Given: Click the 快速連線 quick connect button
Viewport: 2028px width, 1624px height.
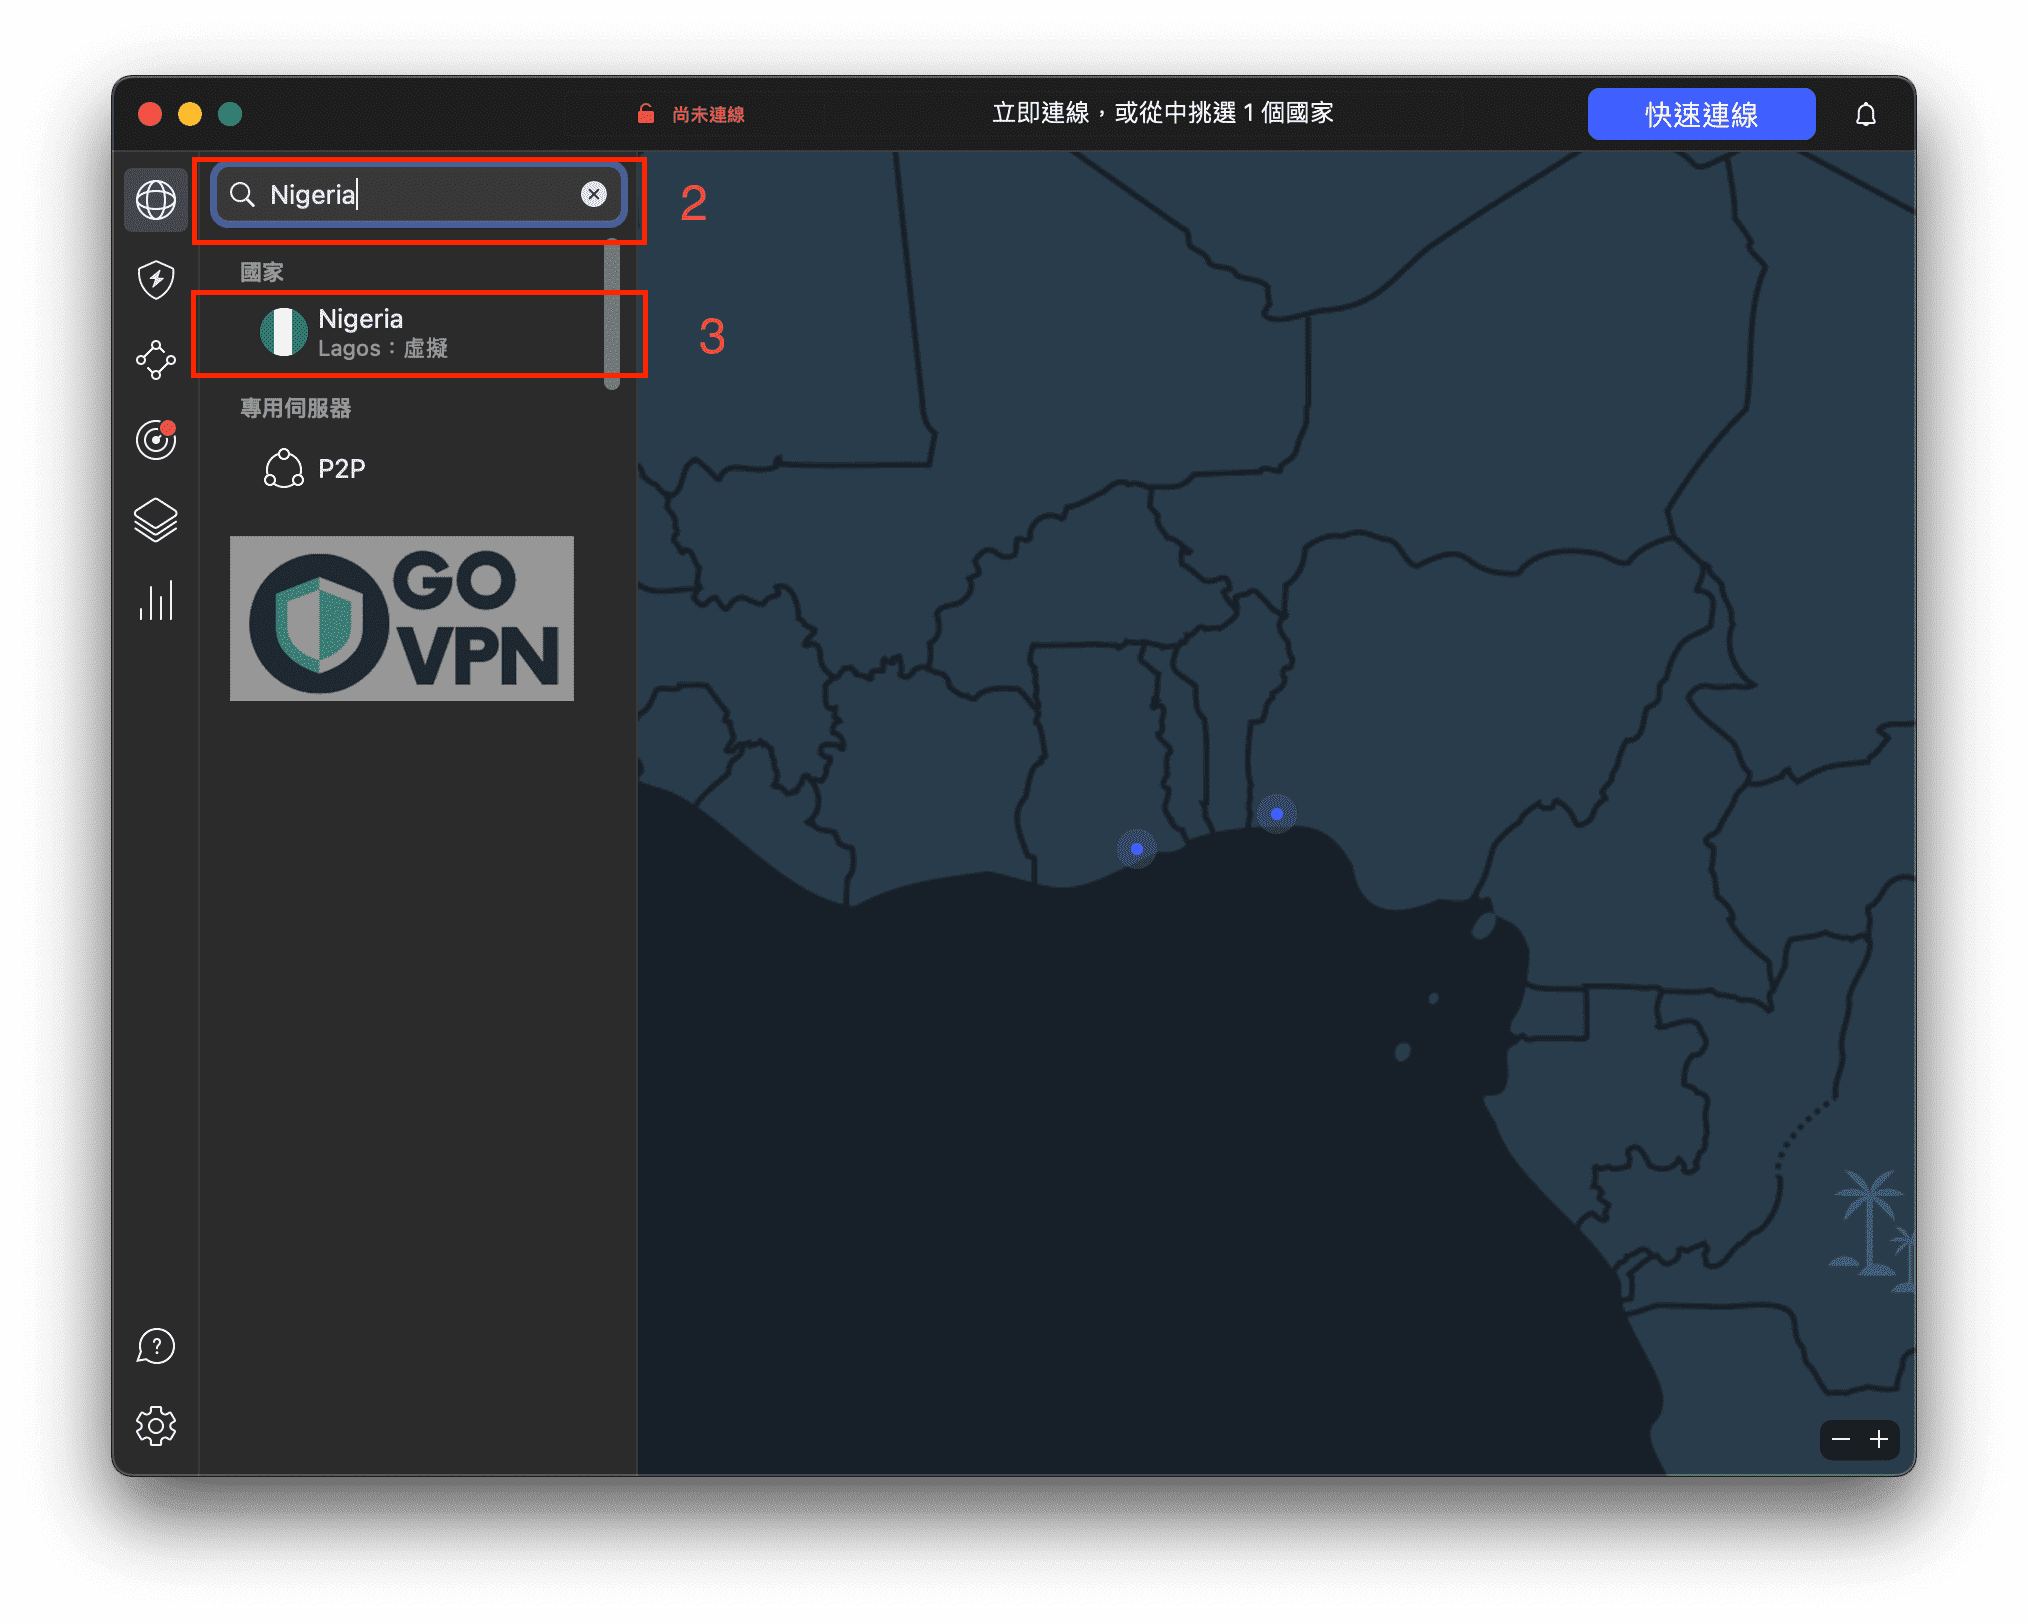Looking at the screenshot, I should [x=1701, y=115].
